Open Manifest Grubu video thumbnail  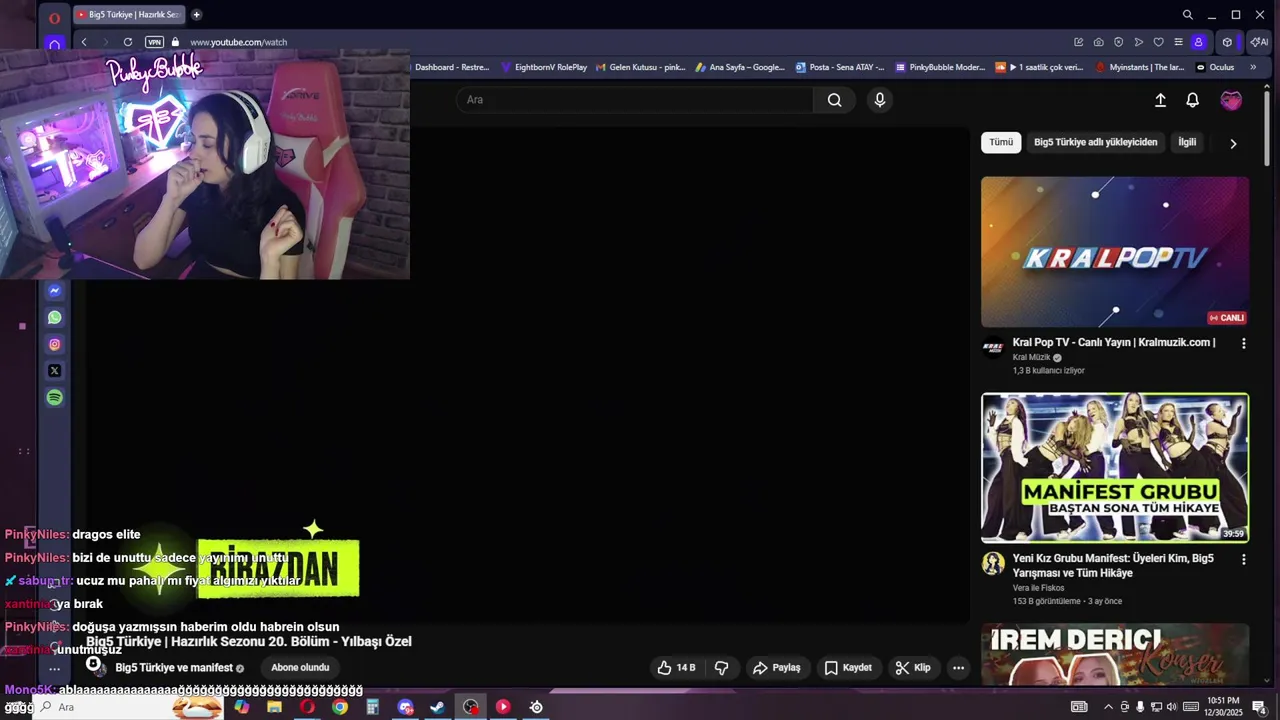[1115, 468]
